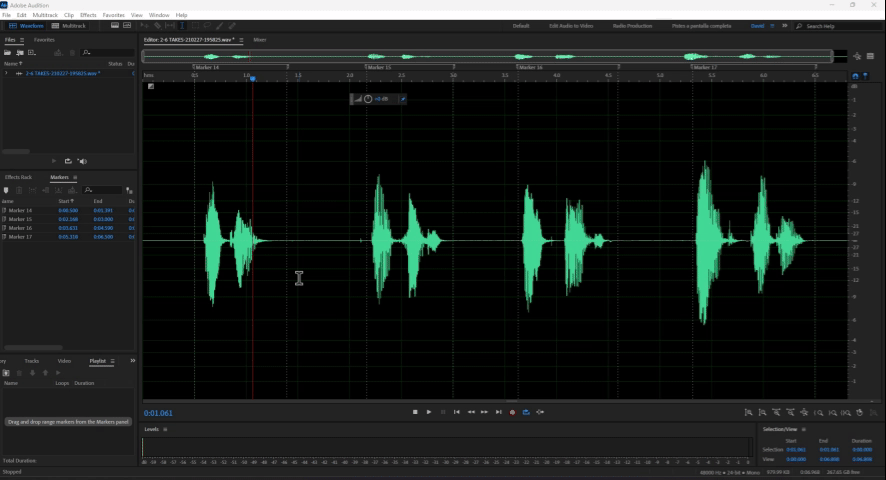Switch to the Favorites panel tab
886x480 pixels.
[x=44, y=40]
